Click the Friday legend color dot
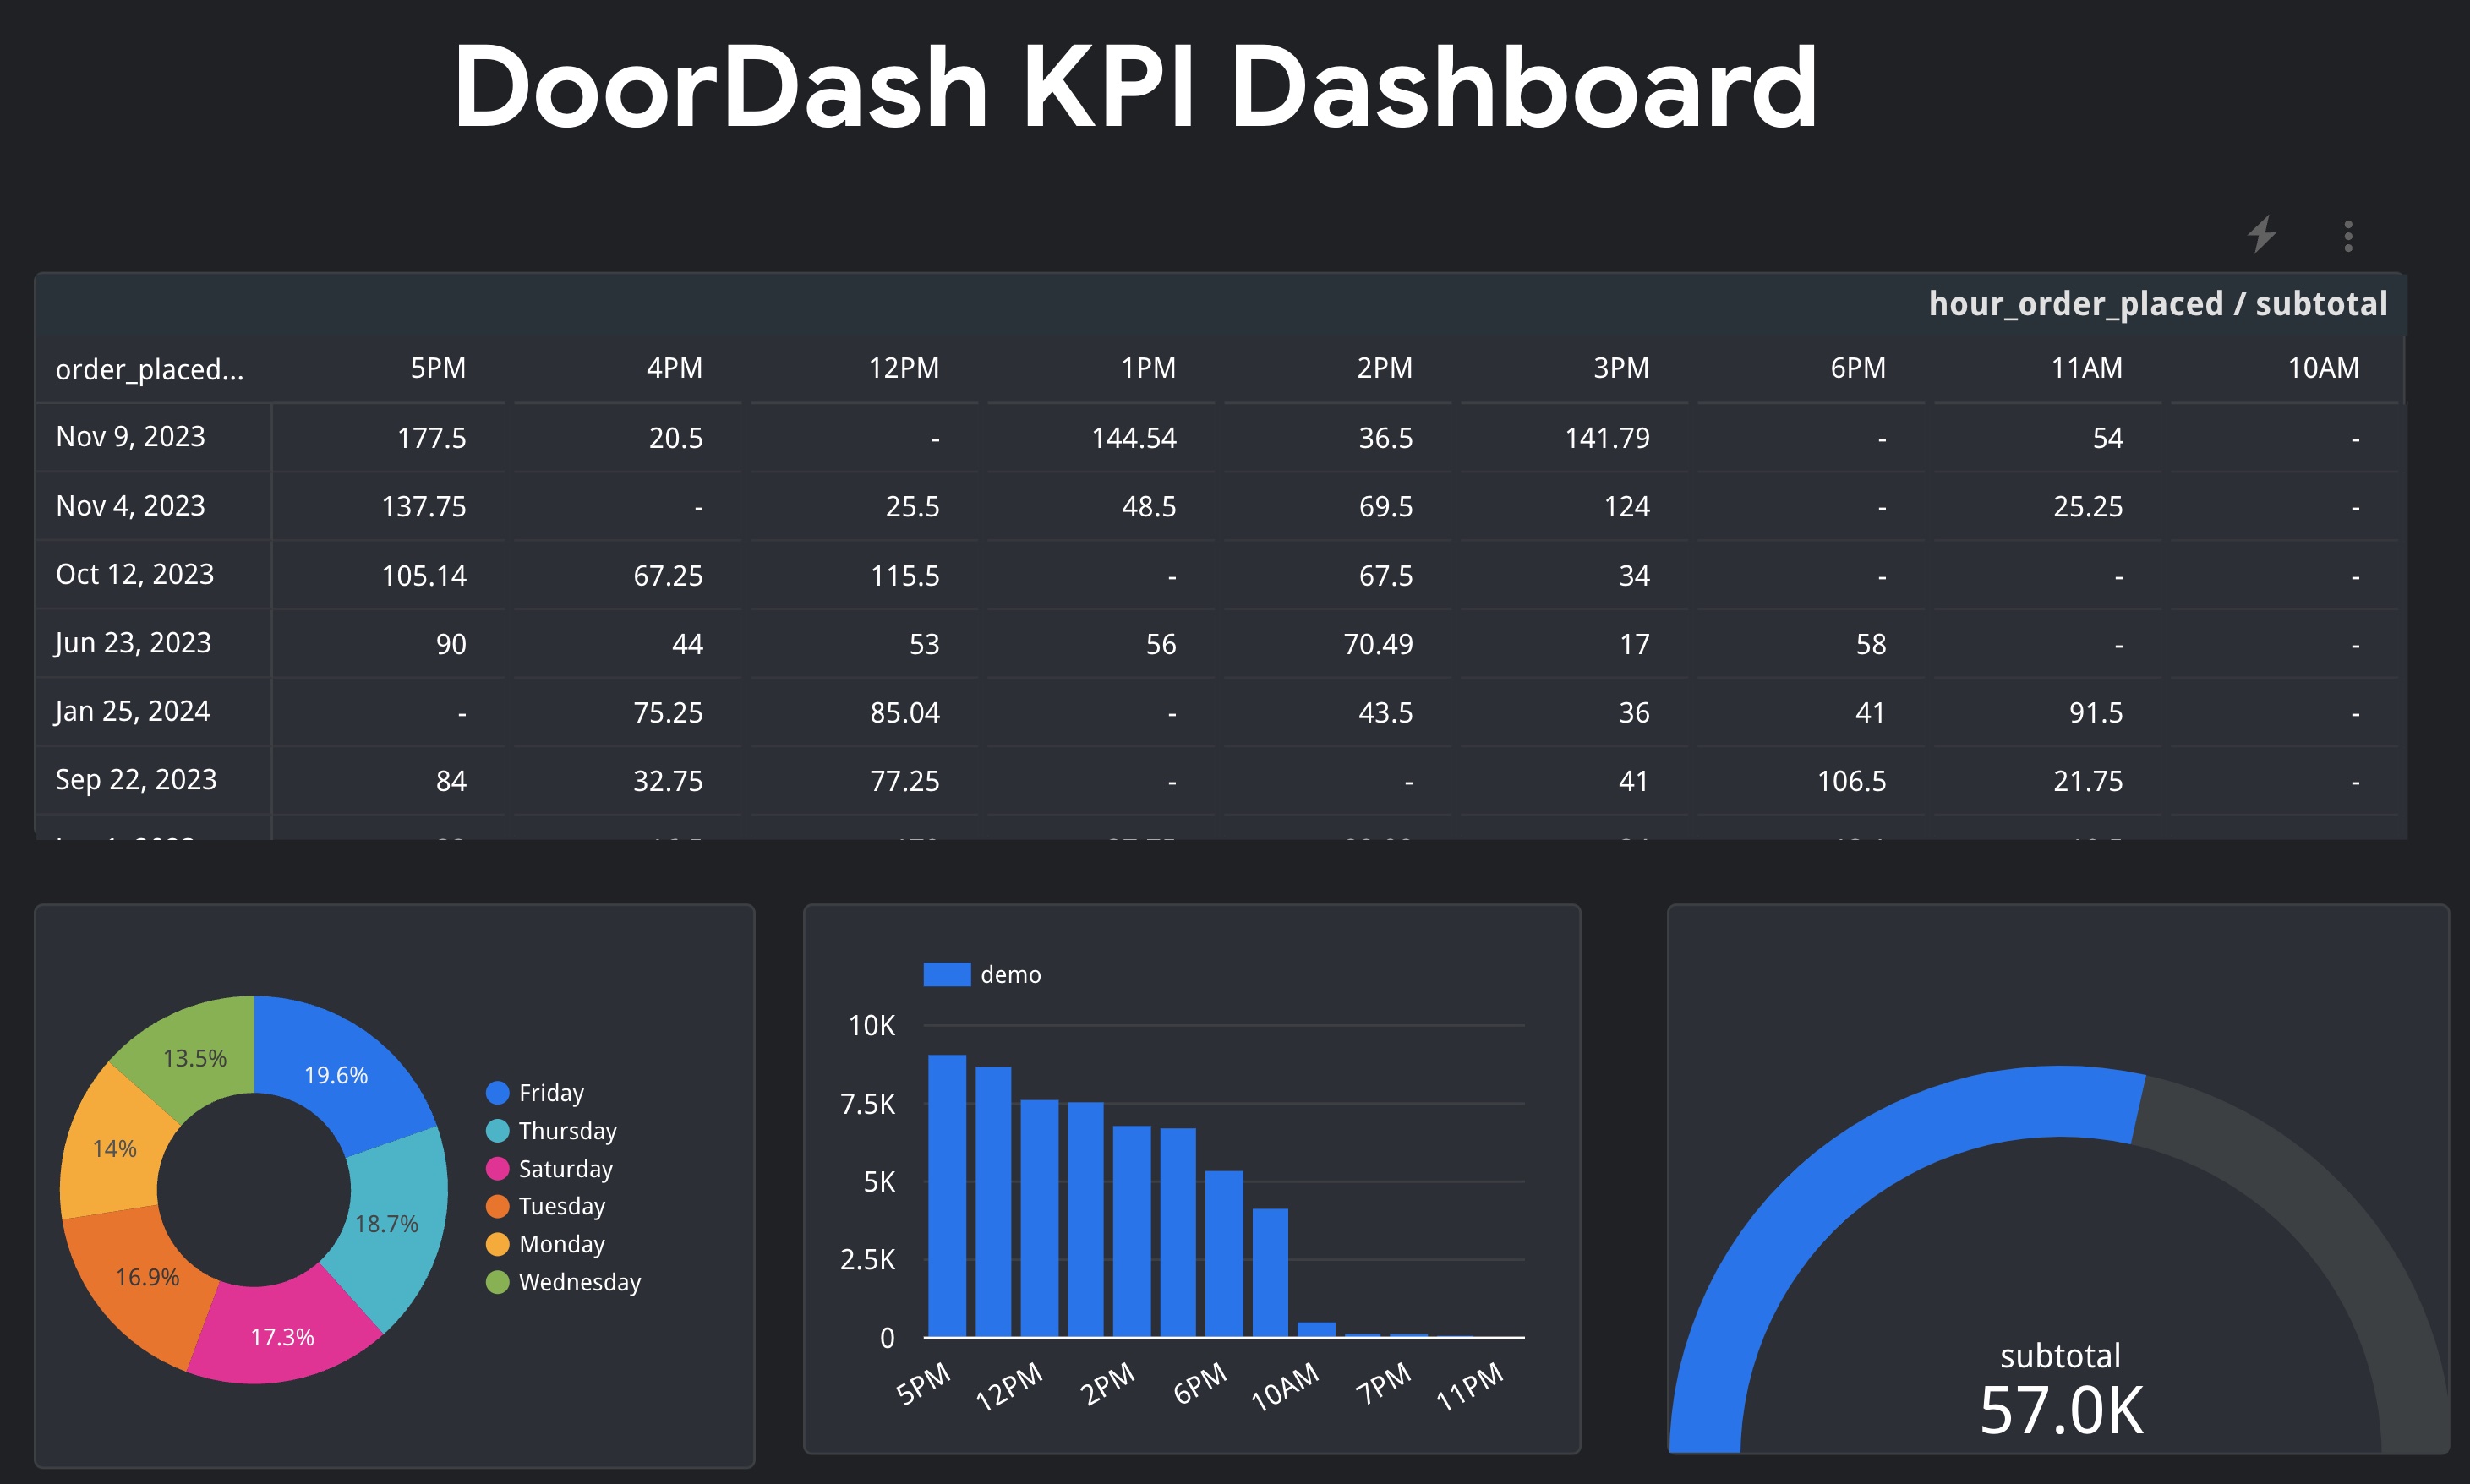2470x1484 pixels. [x=497, y=1093]
